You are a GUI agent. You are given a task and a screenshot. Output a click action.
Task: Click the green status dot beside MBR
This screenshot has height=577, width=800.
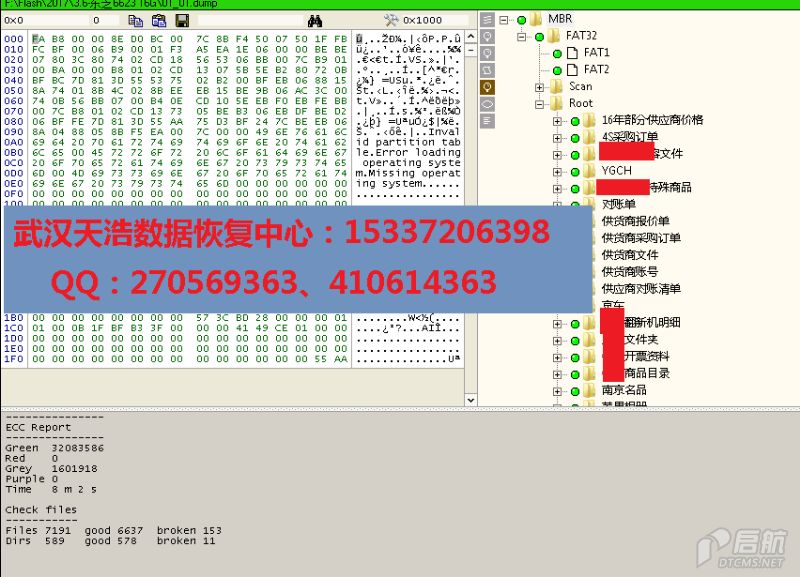click(521, 19)
